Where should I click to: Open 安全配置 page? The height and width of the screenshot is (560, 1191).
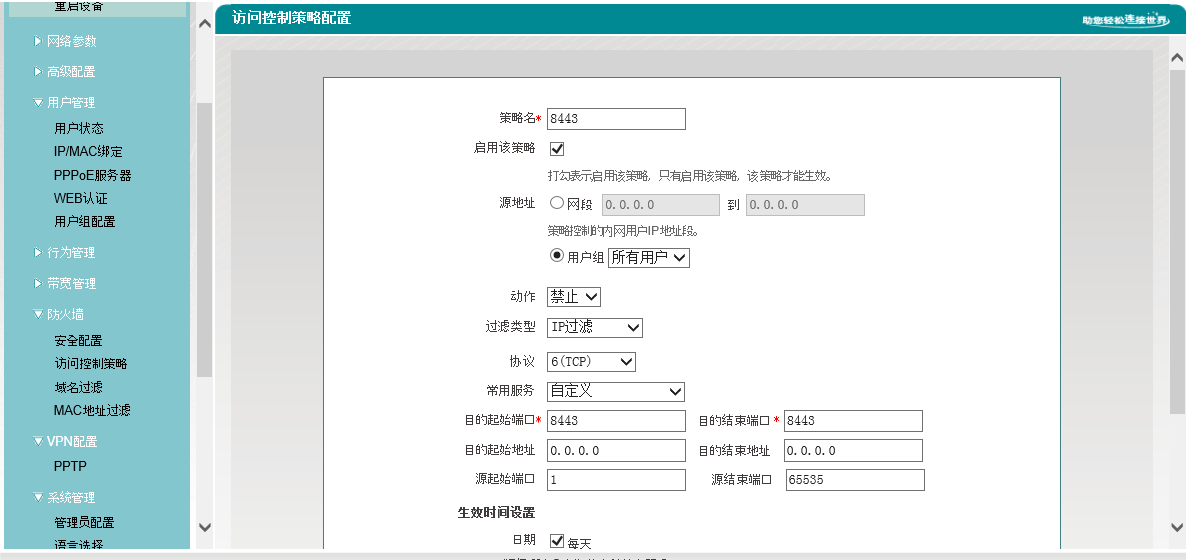tap(78, 340)
